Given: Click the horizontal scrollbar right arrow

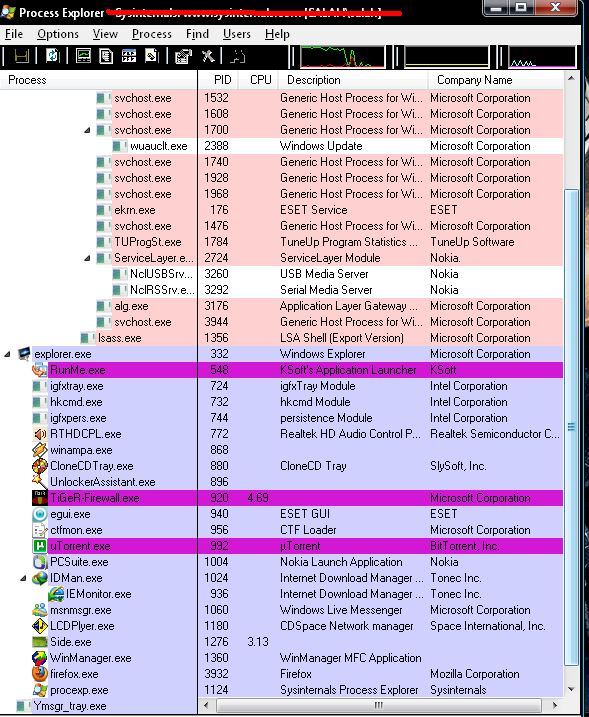Looking at the screenshot, I should 555,705.
